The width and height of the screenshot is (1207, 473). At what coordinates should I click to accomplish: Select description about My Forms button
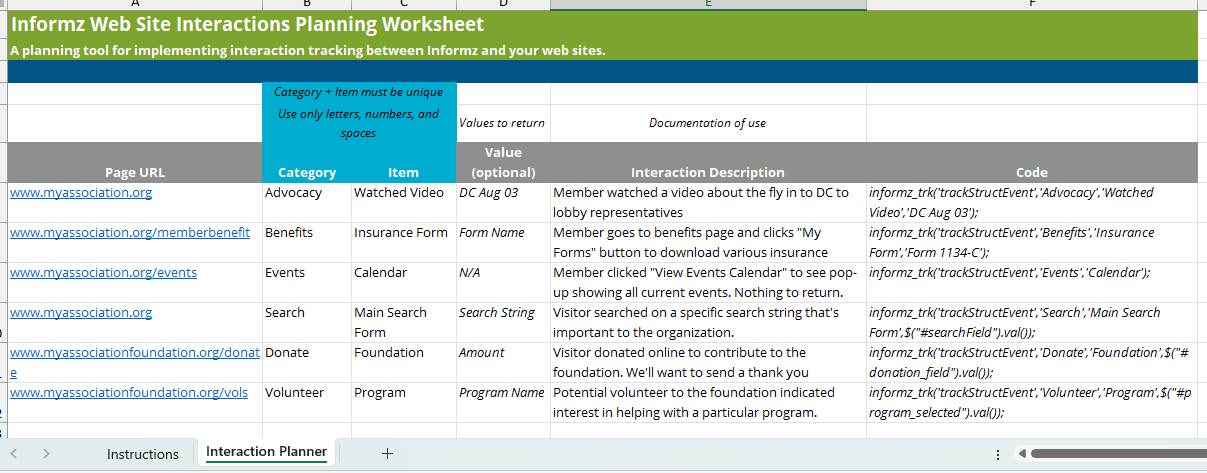point(708,242)
